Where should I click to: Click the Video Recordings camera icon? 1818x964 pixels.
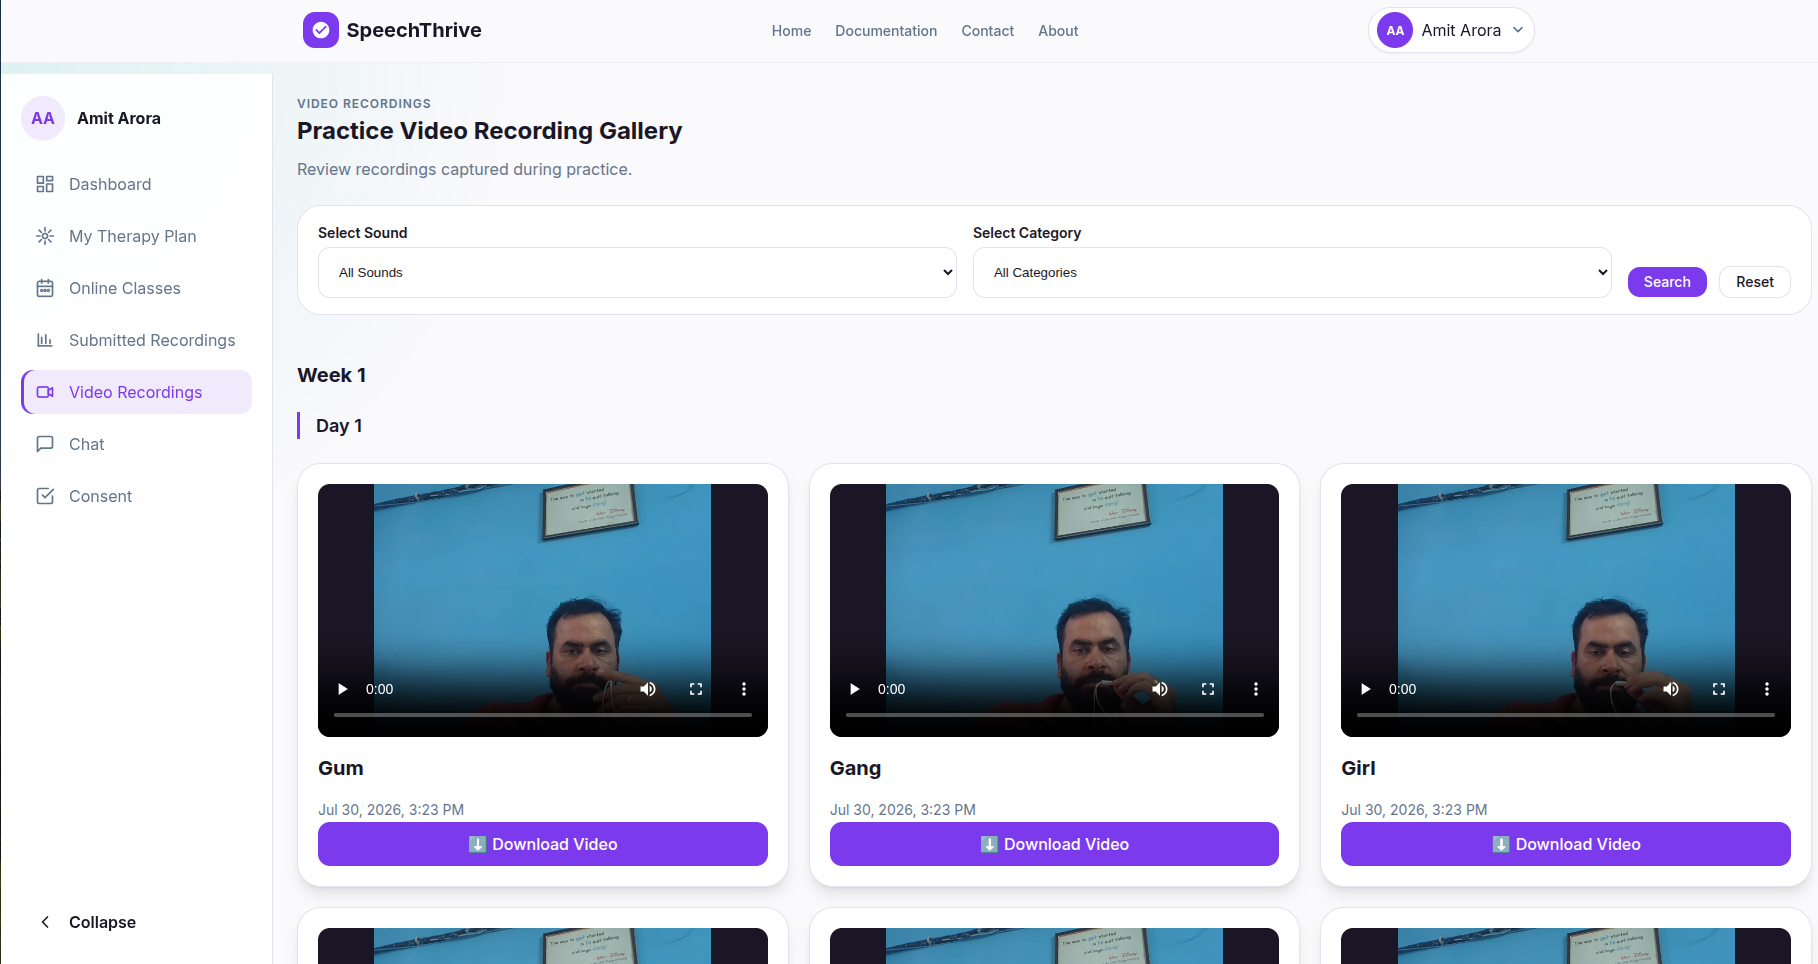click(x=45, y=392)
